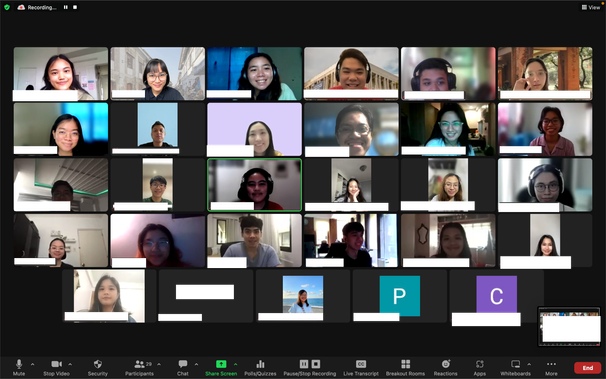Stop the recording in bottom toolbar
The height and width of the screenshot is (379, 606).
click(x=316, y=364)
